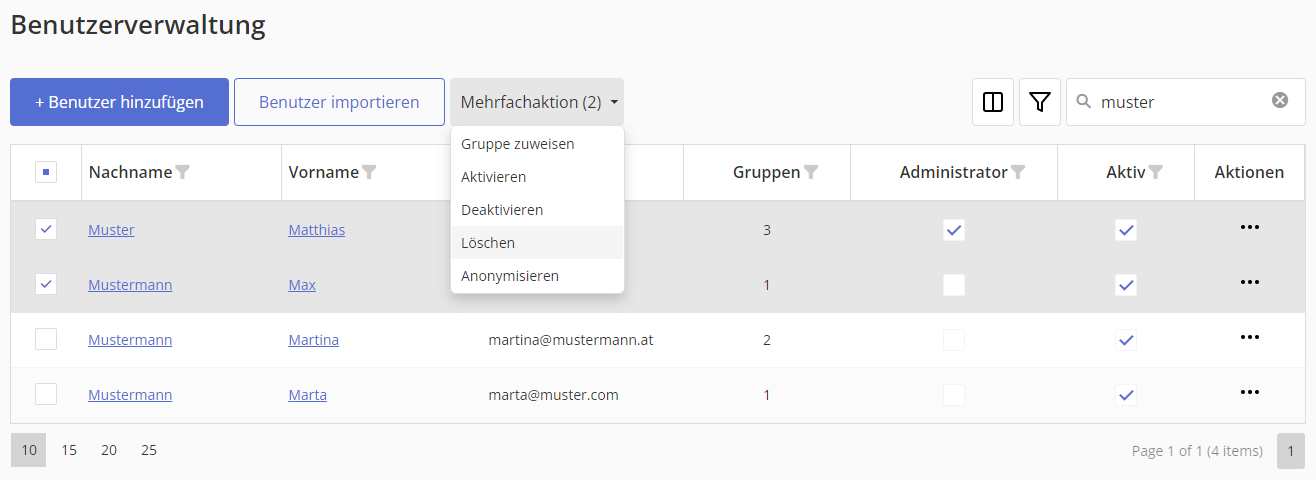Open Nachname column filter icon
The height and width of the screenshot is (480, 1316).
[183, 172]
